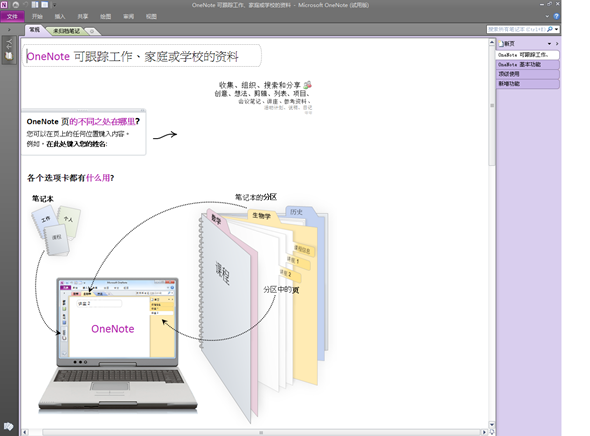Screen dimensions: 590x436
Task: Select the 'OneNote 基本功能' page tab
Action: coord(528,65)
